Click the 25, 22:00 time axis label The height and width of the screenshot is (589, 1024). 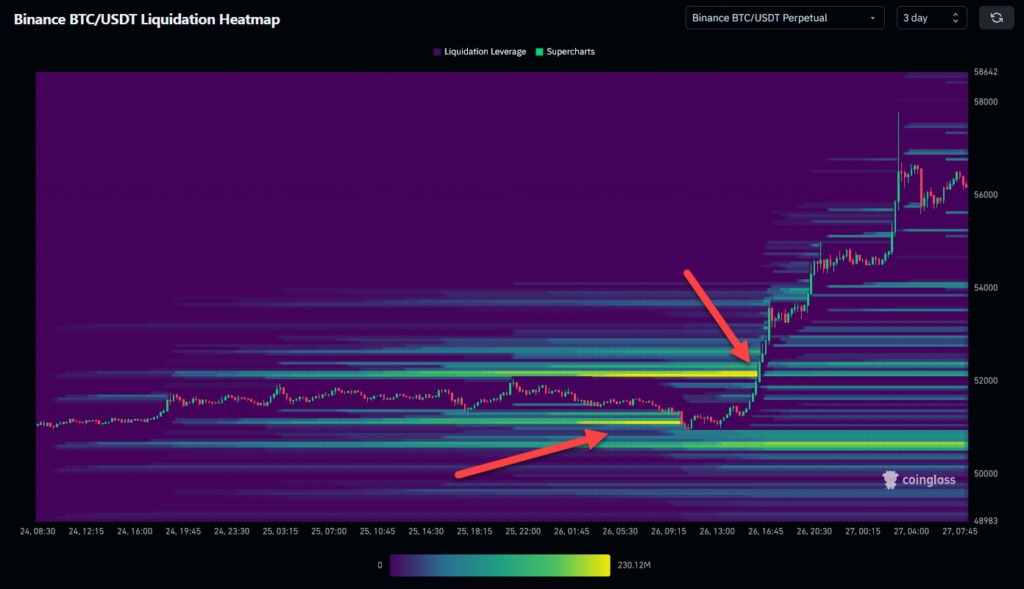pyautogui.click(x=522, y=532)
